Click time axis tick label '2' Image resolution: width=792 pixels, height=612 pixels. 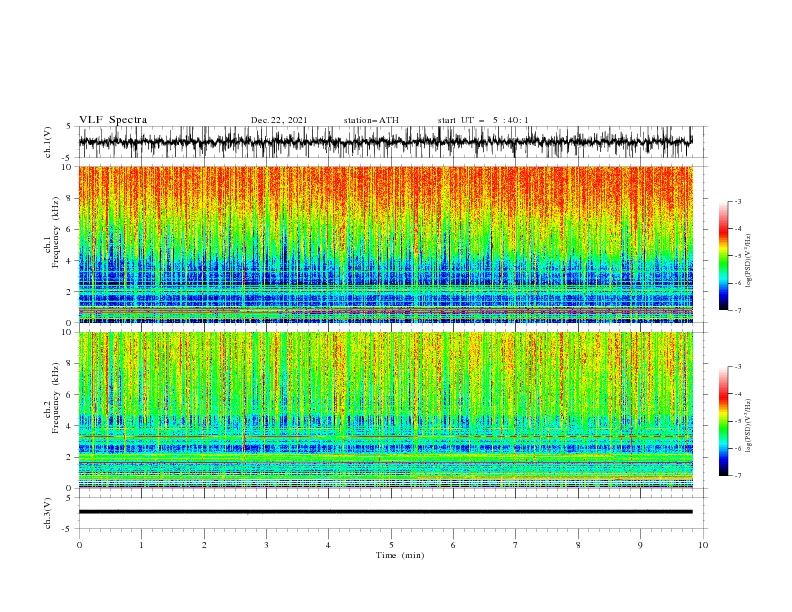(204, 545)
